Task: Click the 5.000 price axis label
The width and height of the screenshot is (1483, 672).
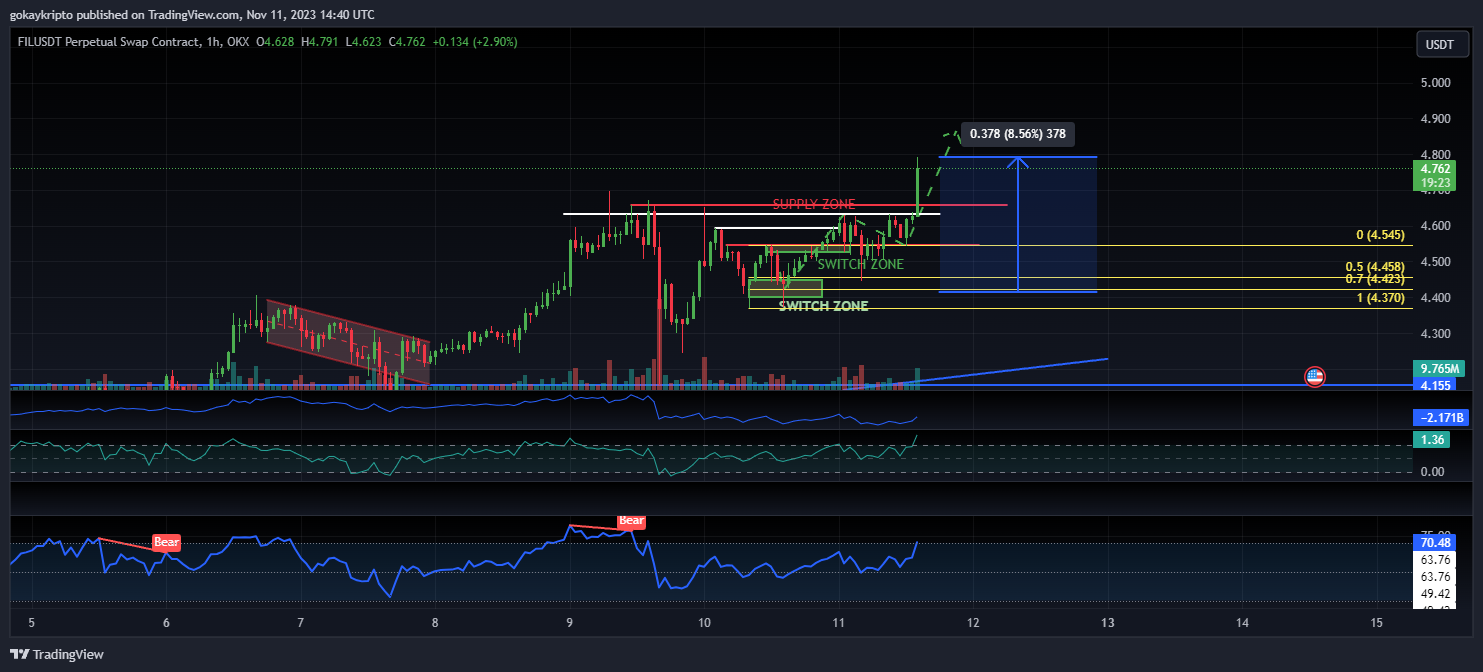Action: (x=1435, y=83)
